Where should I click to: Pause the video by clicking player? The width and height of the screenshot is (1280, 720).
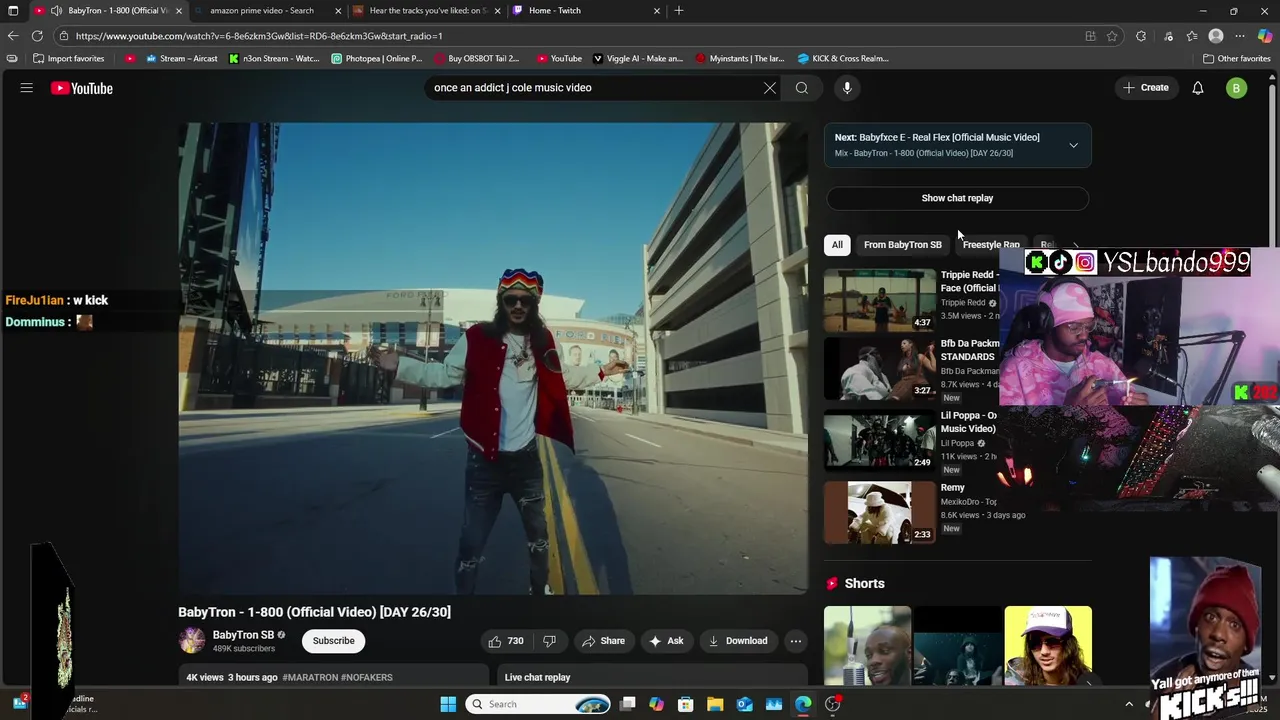click(493, 358)
